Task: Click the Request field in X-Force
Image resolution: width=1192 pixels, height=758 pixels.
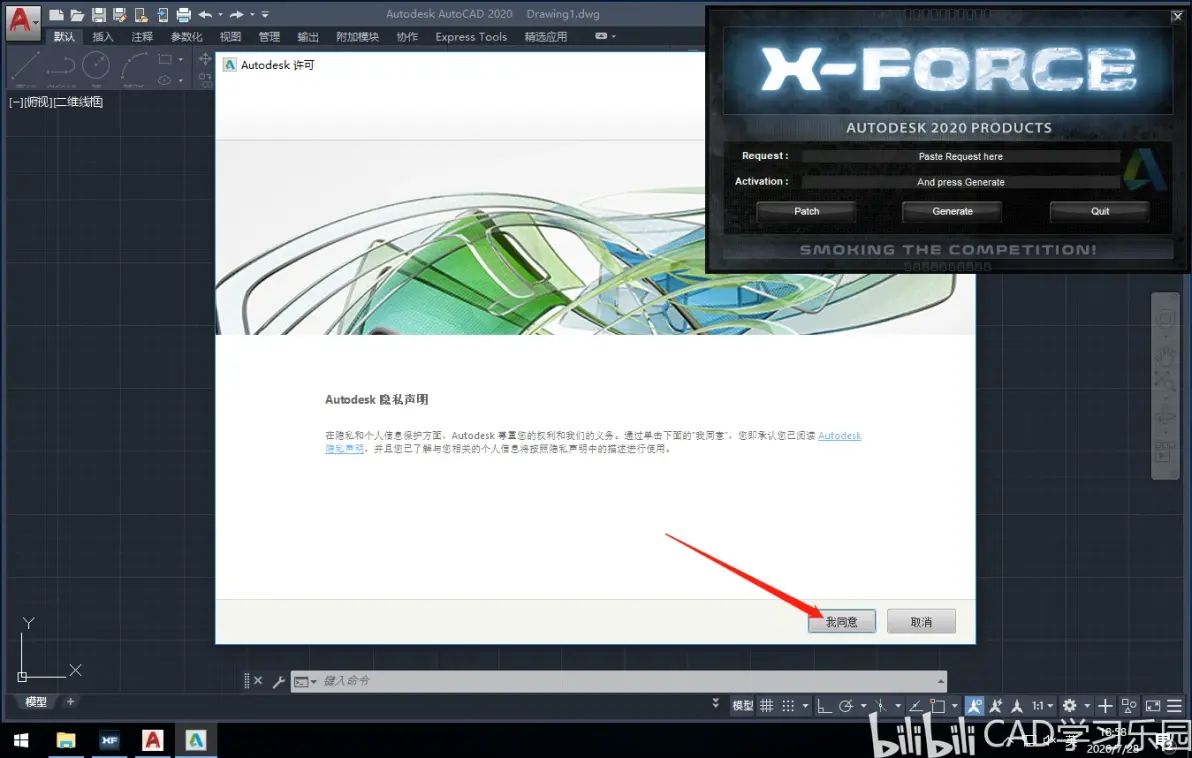Action: pos(961,157)
